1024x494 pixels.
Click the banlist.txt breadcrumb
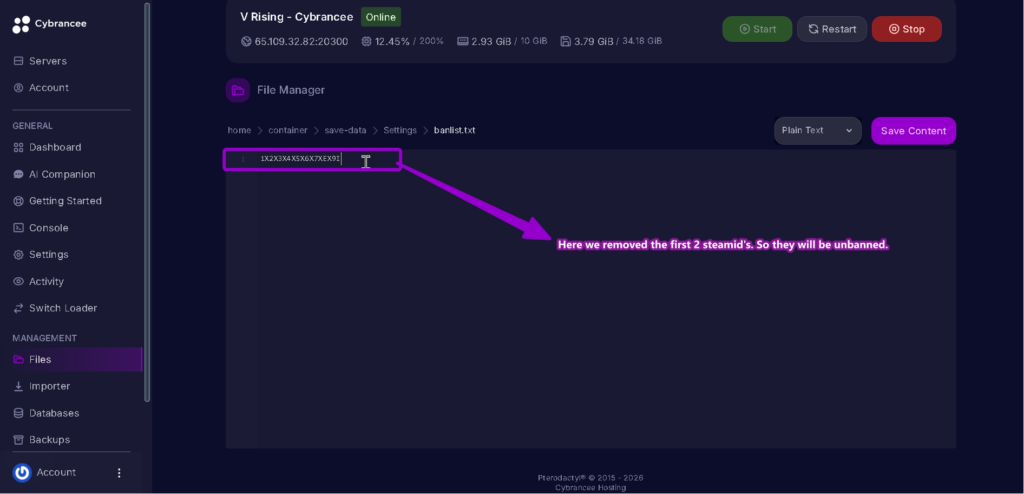tap(455, 130)
